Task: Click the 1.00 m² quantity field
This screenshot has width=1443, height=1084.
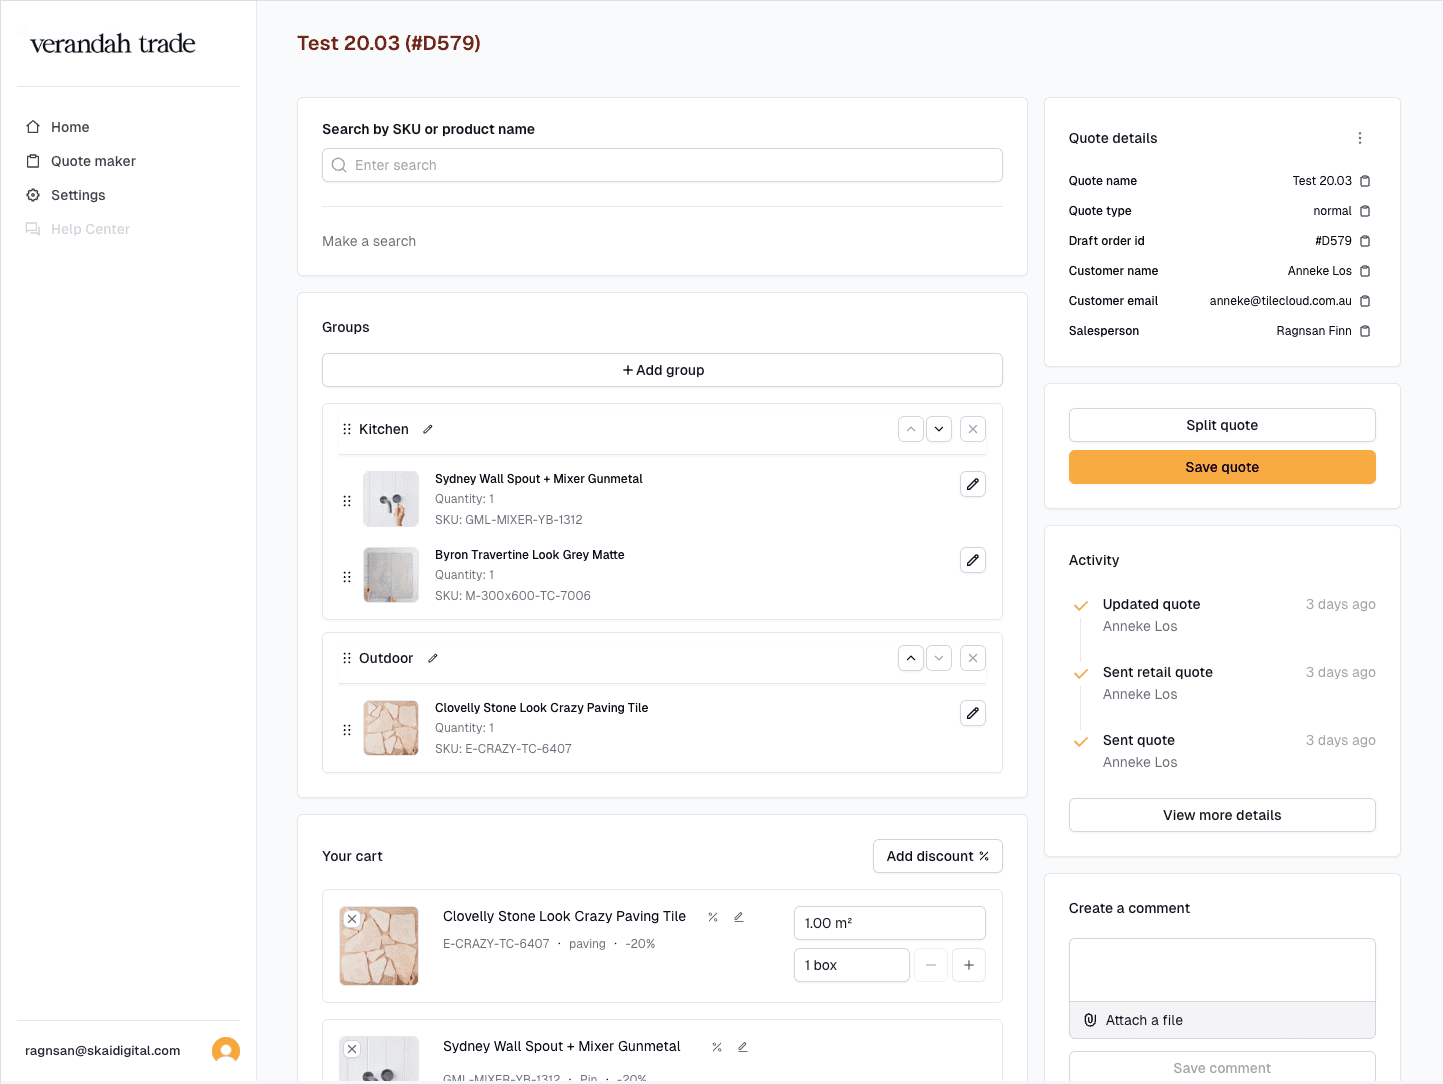Action: coord(890,923)
